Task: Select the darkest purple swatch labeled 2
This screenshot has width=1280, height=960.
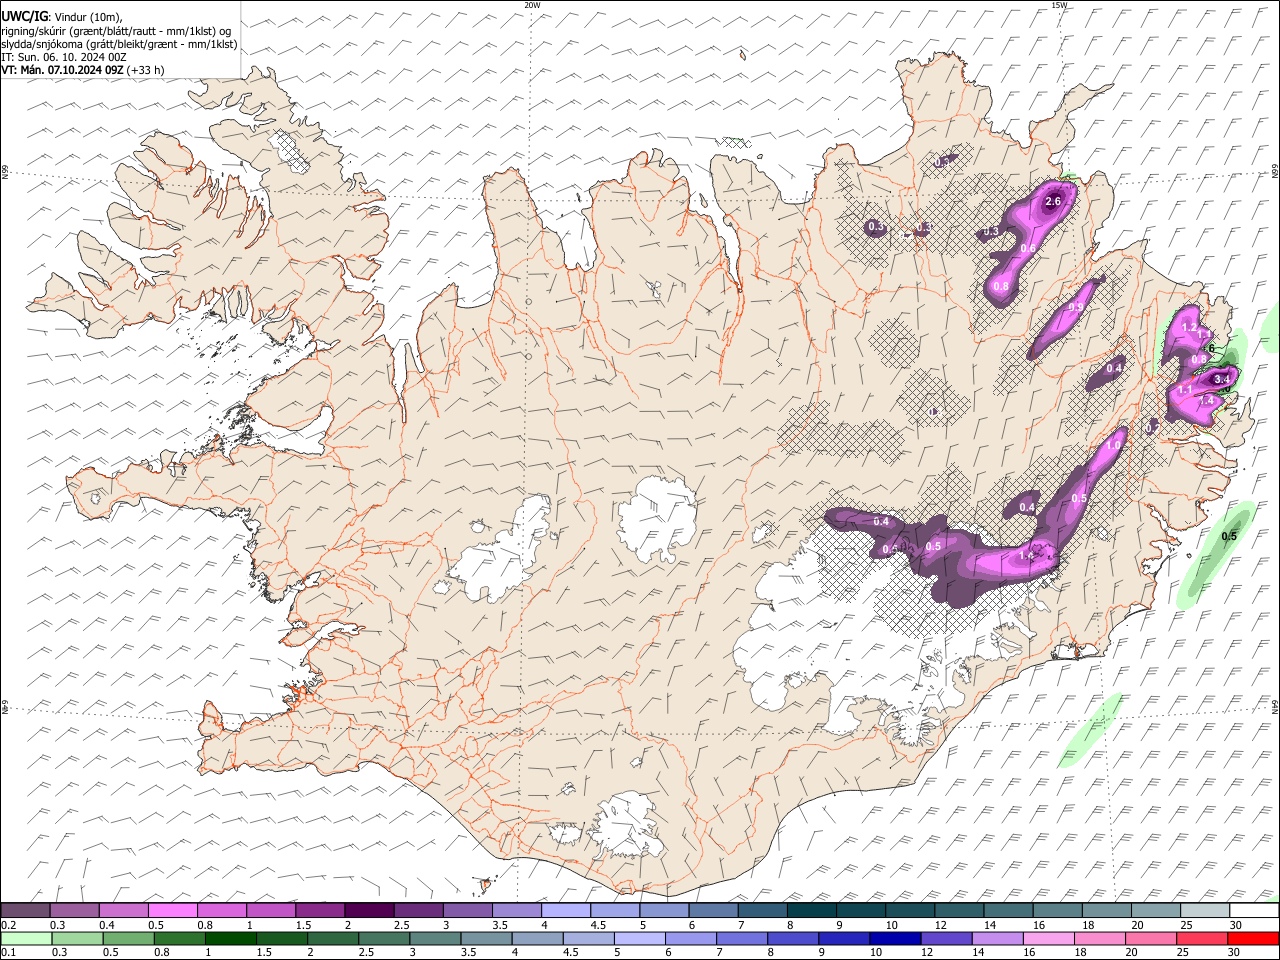Action: (368, 910)
